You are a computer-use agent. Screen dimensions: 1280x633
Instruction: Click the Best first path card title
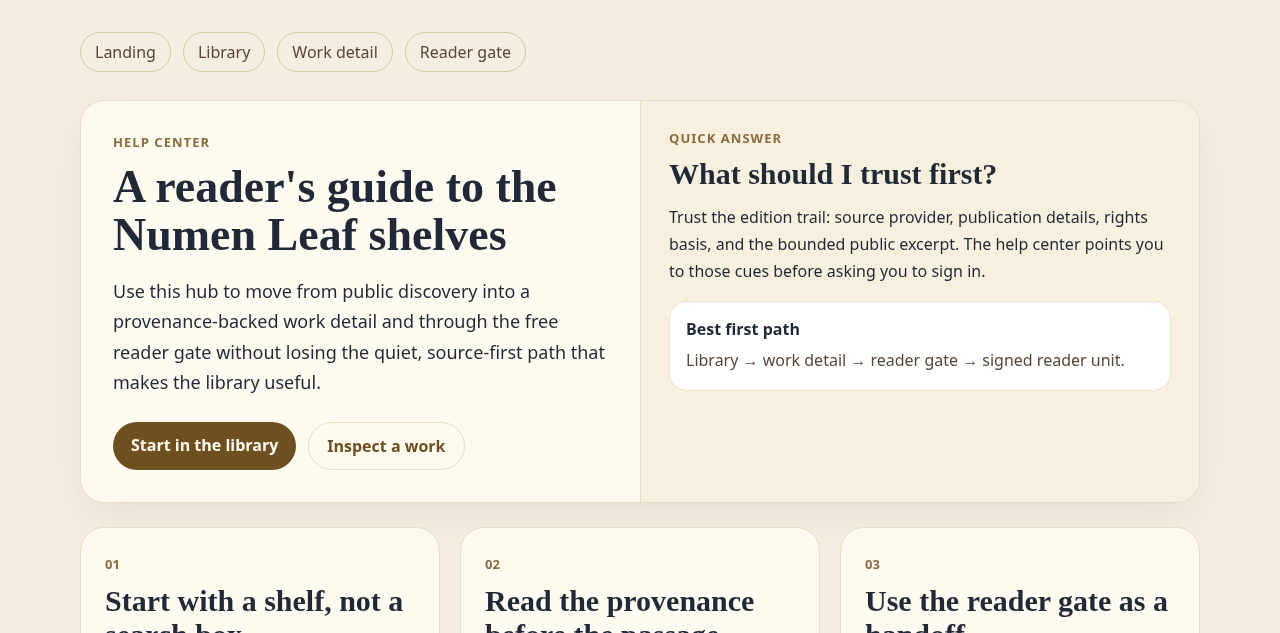coord(743,329)
